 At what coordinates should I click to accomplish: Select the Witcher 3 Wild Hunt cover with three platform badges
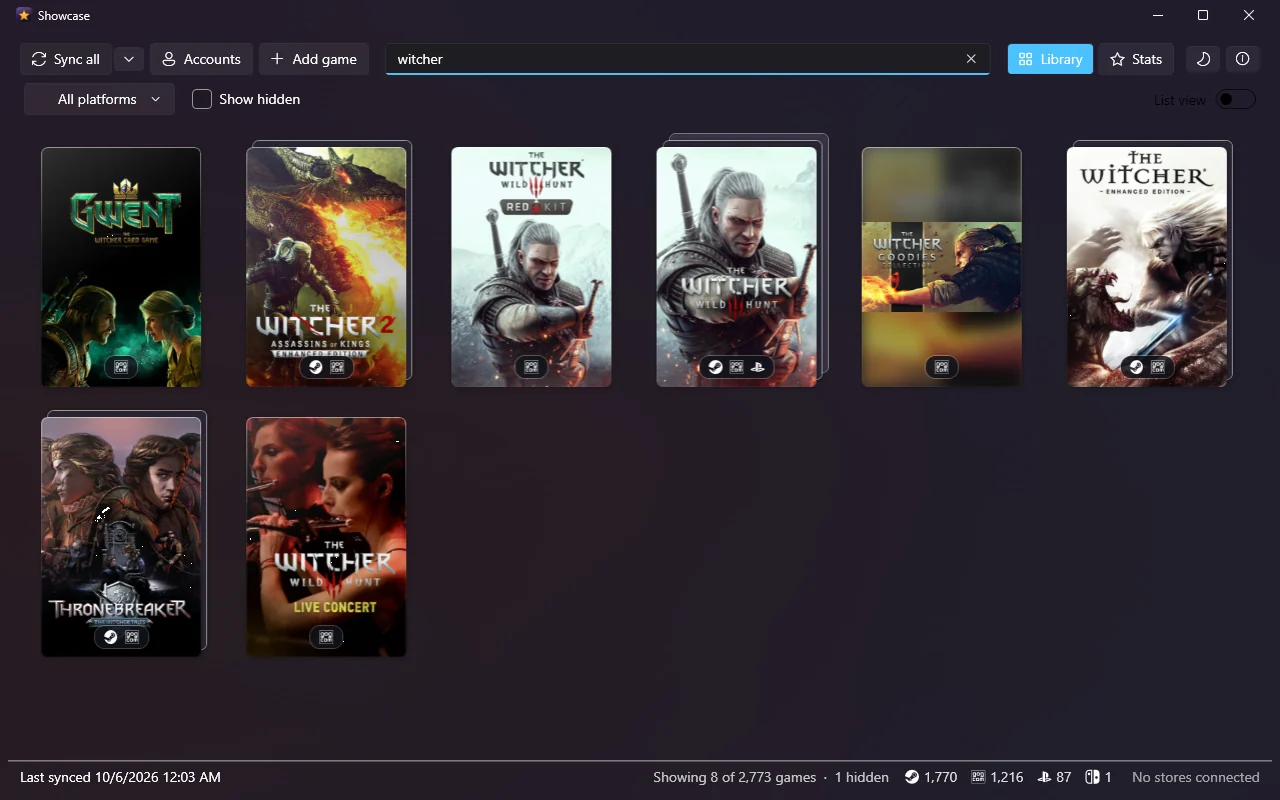737,267
